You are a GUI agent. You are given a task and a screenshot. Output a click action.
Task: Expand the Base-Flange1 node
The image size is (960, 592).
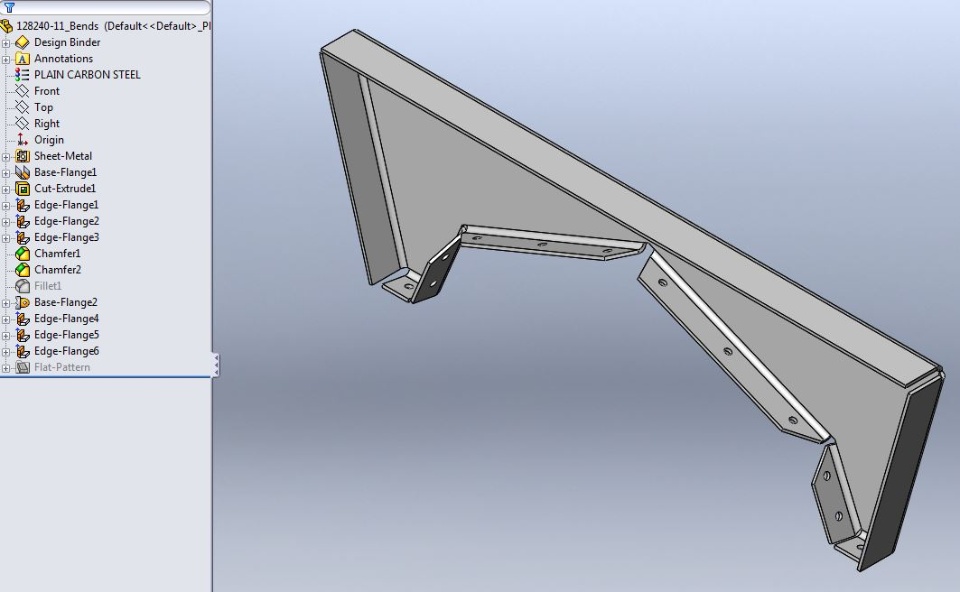tap(6, 173)
